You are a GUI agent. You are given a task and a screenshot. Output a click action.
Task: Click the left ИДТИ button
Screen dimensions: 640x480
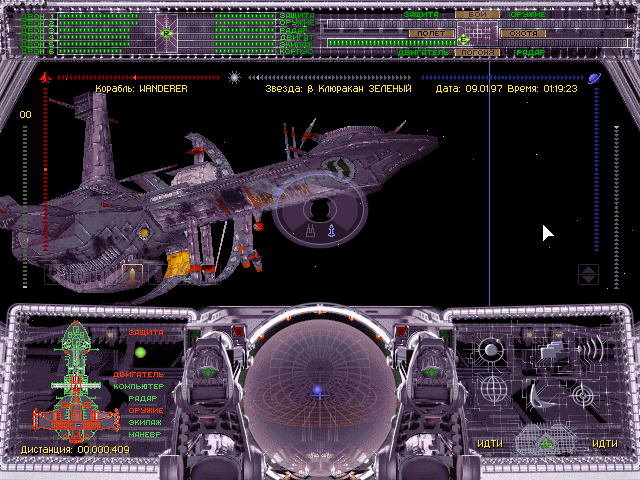pos(490,444)
